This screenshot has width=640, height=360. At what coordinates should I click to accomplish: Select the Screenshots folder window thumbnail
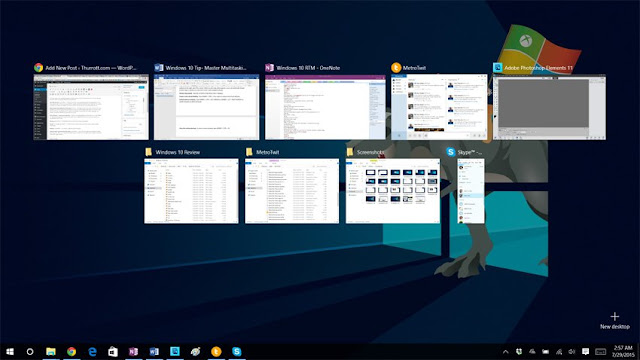tap(393, 191)
